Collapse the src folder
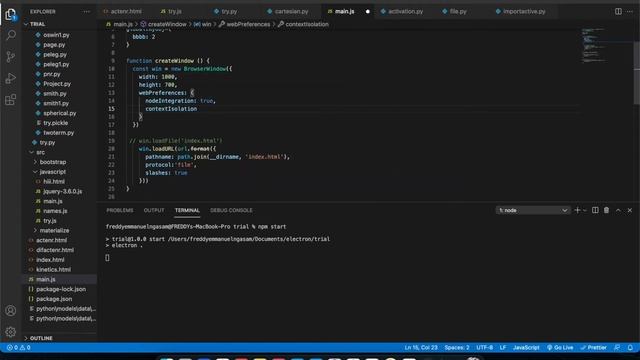640x360 pixels. coord(40,152)
